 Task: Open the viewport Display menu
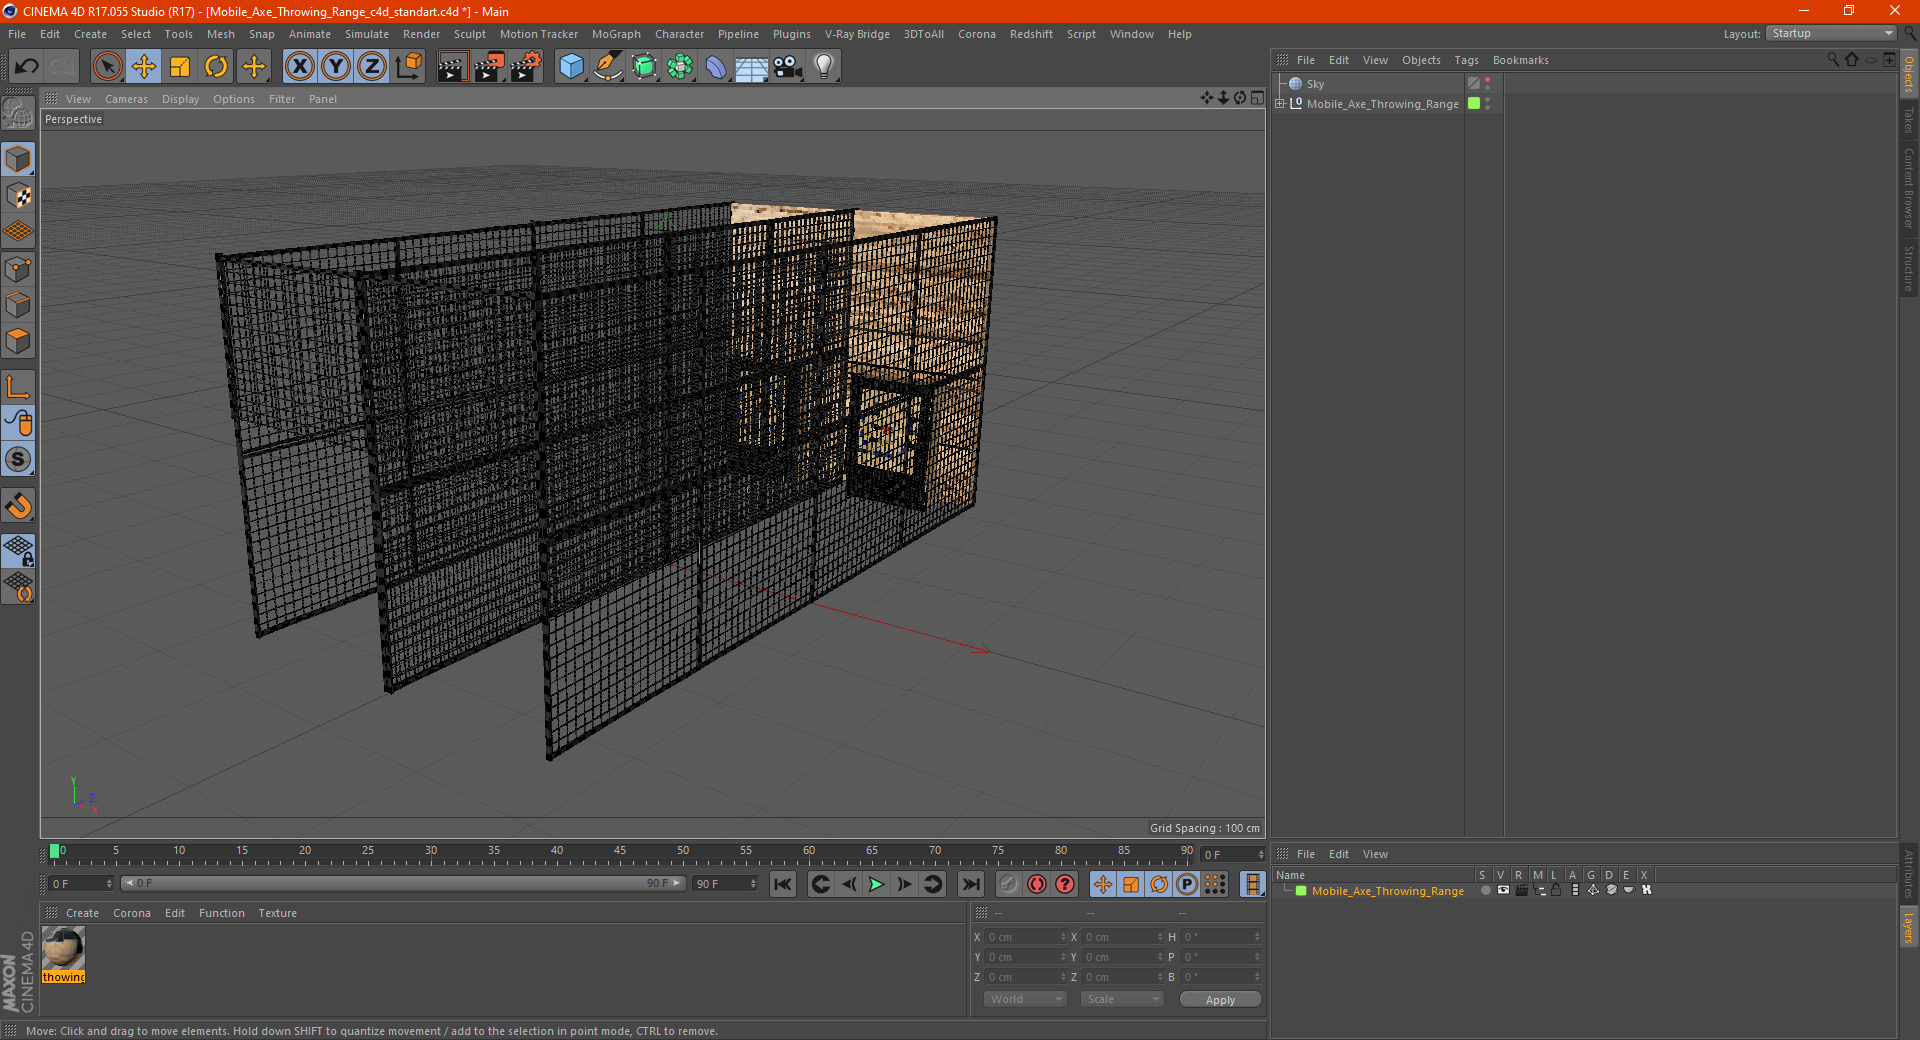[x=180, y=99]
